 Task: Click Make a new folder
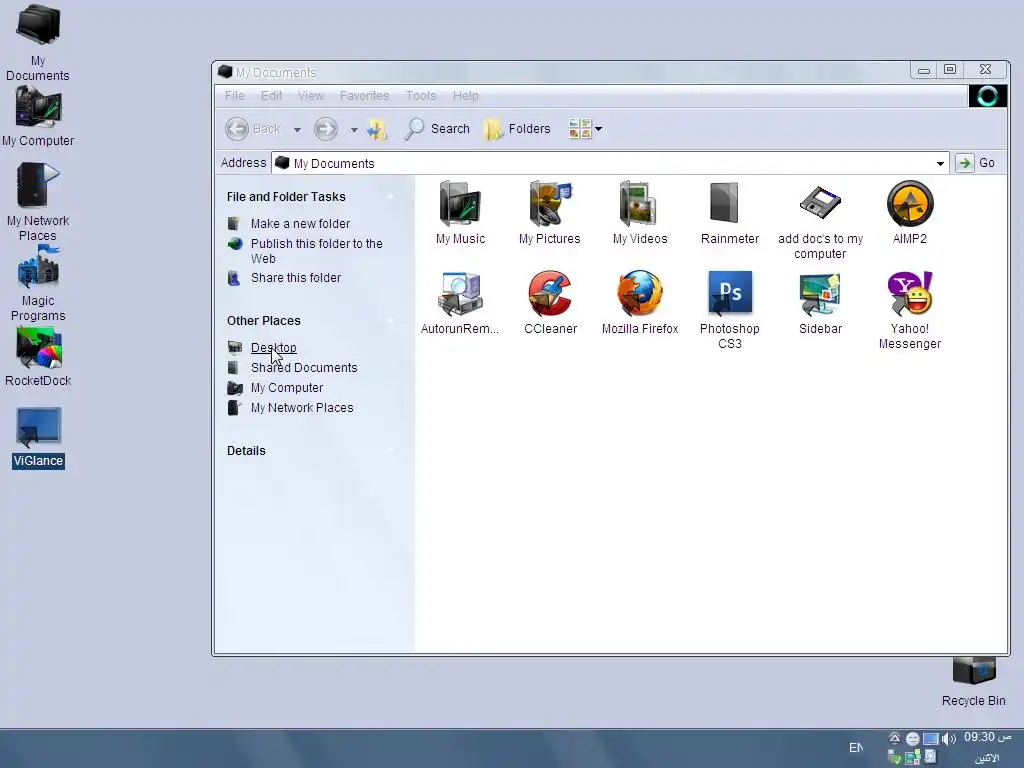point(300,223)
